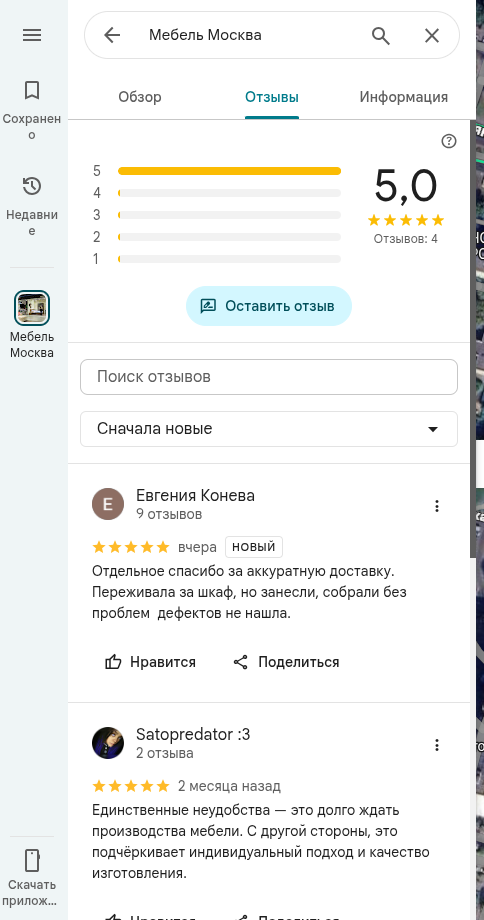Switch to the Отзывы tab
Image resolution: width=484 pixels, height=920 pixels.
[272, 97]
